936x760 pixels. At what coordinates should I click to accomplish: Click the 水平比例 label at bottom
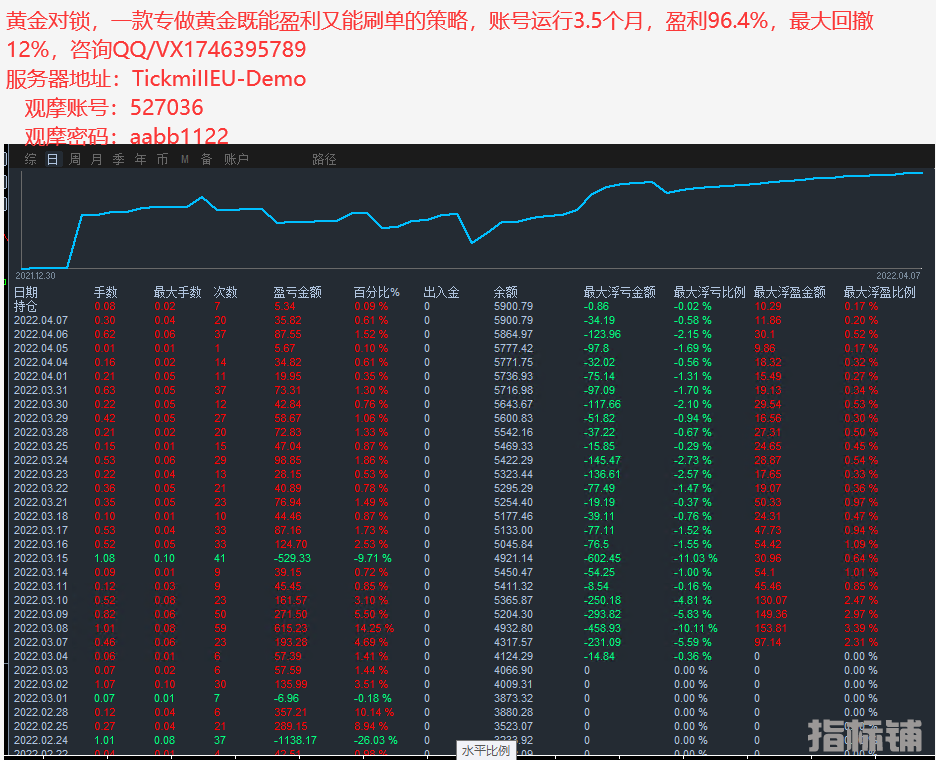(x=485, y=750)
